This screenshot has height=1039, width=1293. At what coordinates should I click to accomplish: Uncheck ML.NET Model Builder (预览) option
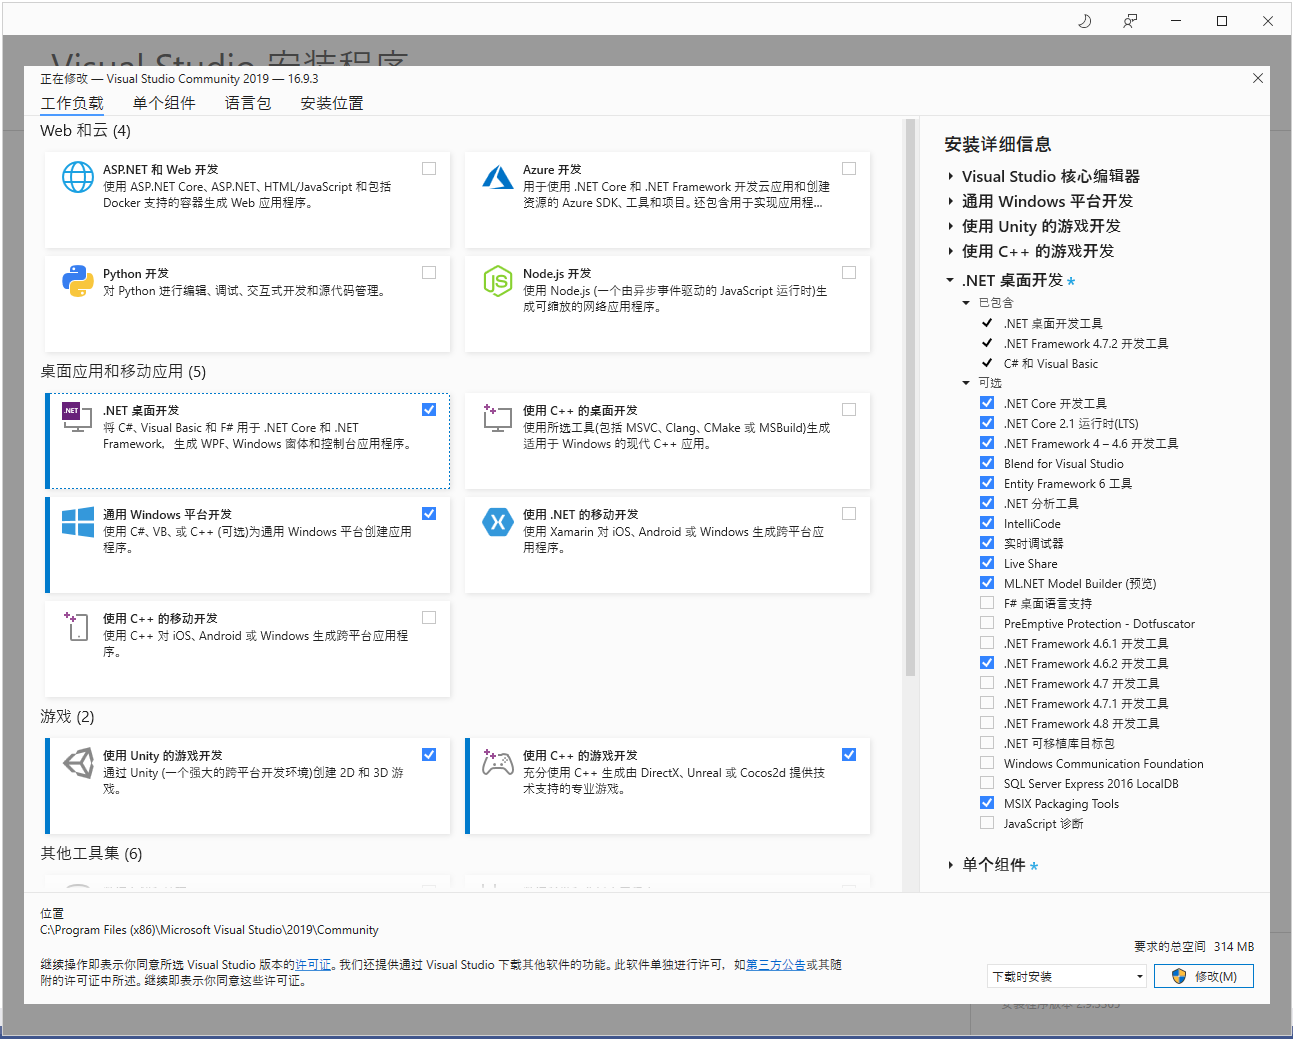[x=987, y=583]
